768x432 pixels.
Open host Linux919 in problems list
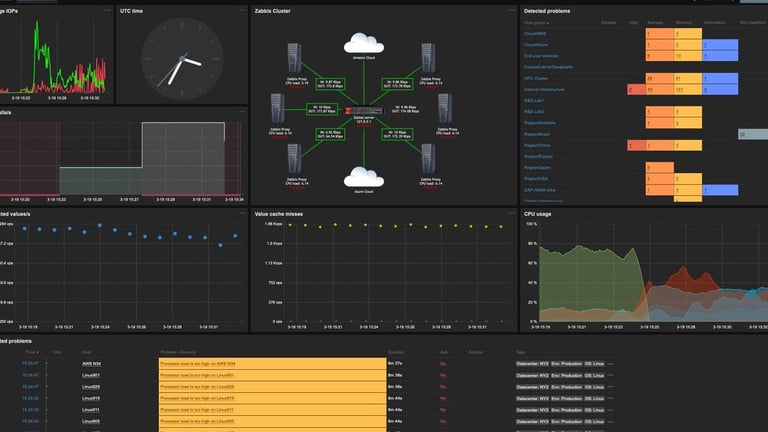[x=91, y=399]
